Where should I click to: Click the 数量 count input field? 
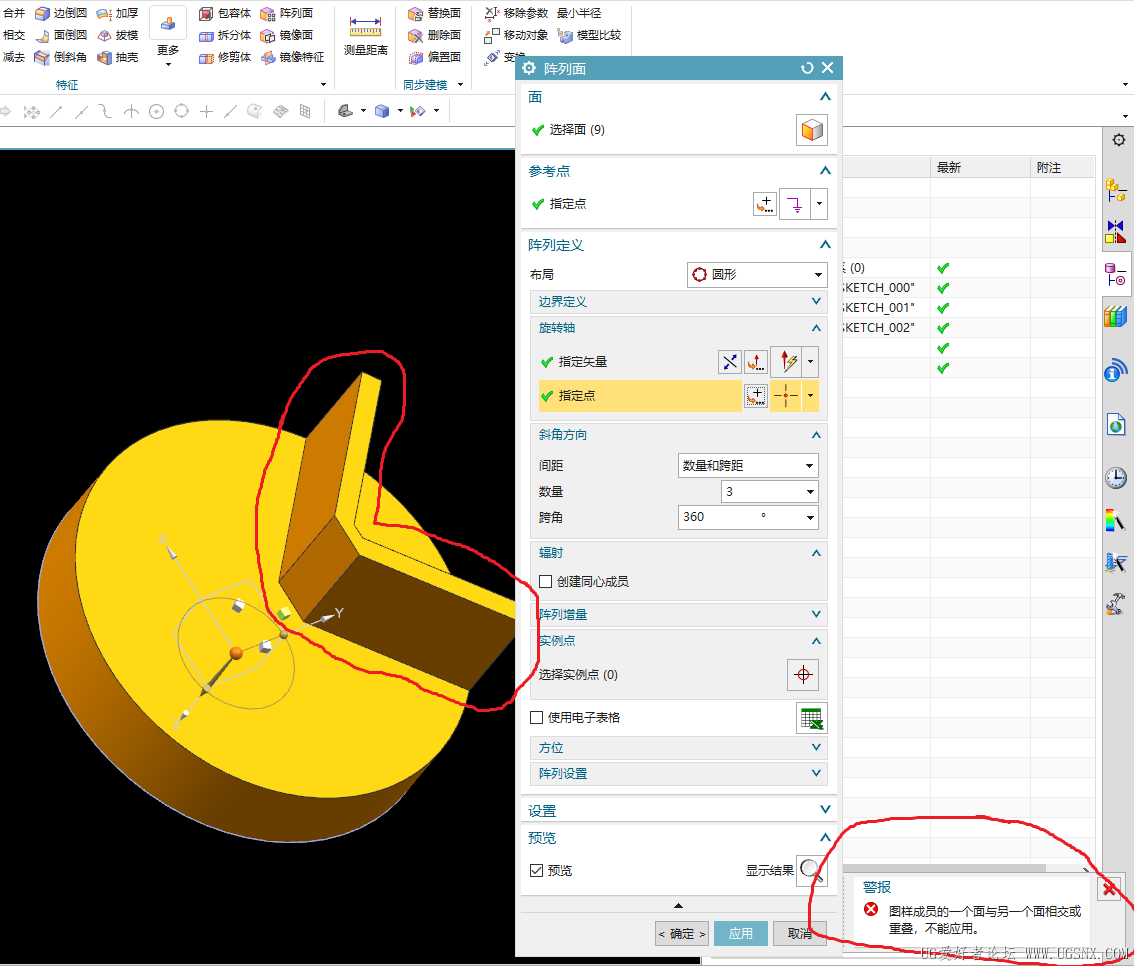(770, 492)
